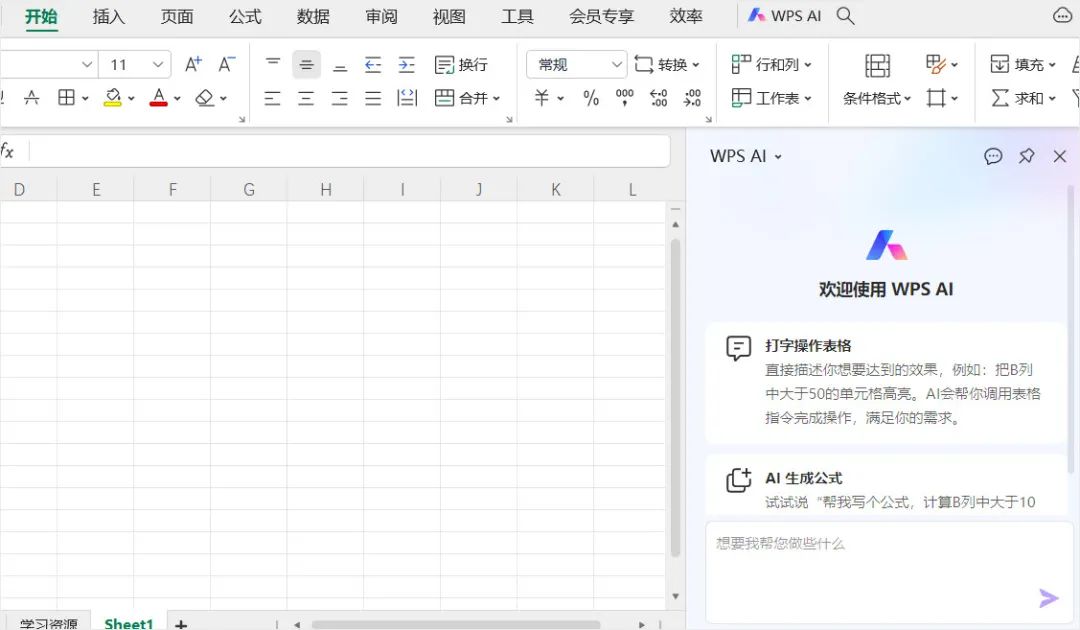The height and width of the screenshot is (630, 1080).
Task: Open 填充 fill menu
Action: click(1022, 65)
